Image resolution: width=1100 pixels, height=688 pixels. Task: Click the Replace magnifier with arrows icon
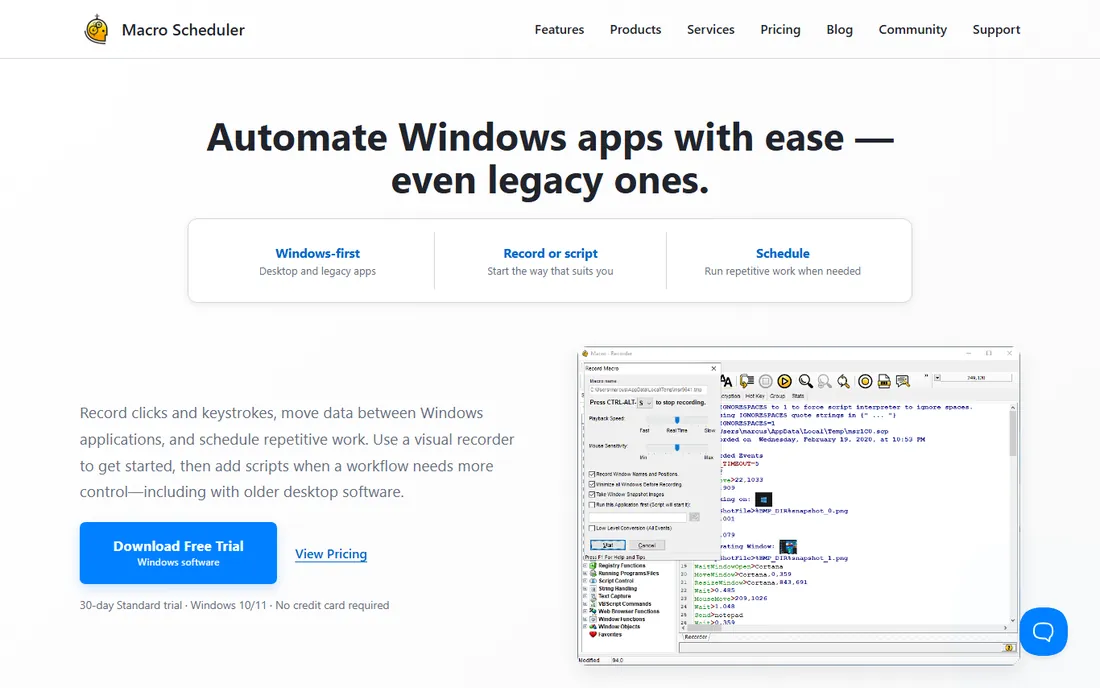click(x=843, y=382)
